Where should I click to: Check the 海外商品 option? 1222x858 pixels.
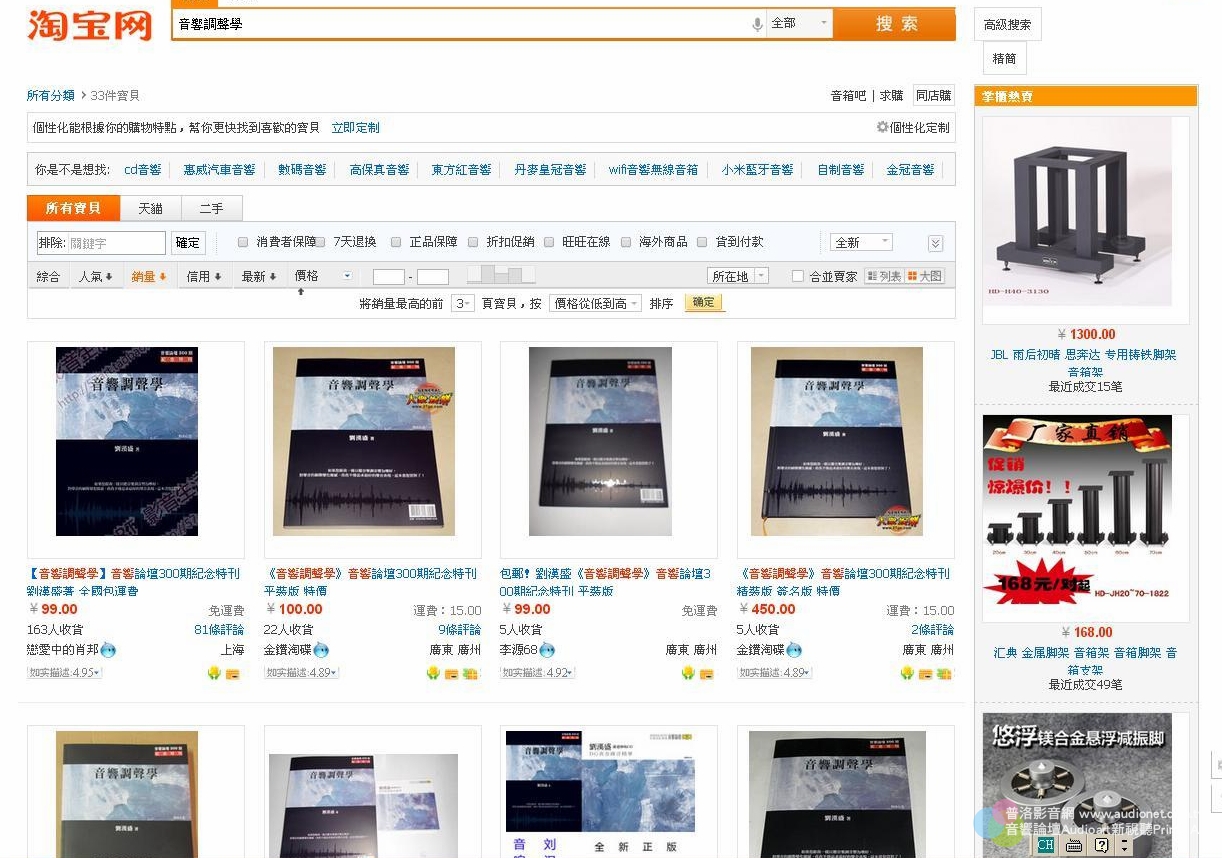click(x=626, y=242)
